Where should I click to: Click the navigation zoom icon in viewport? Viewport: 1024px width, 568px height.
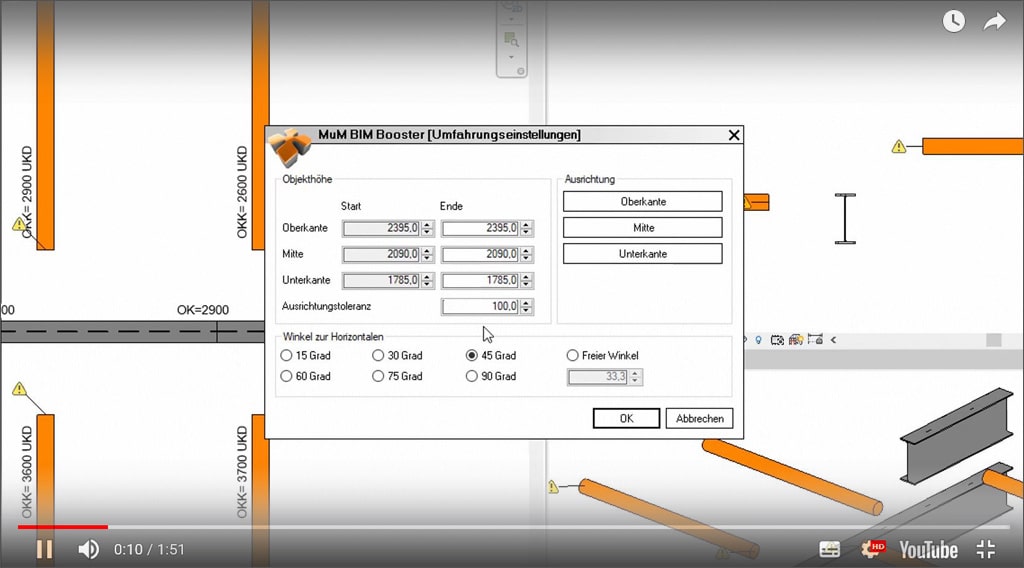pyautogui.click(x=511, y=40)
